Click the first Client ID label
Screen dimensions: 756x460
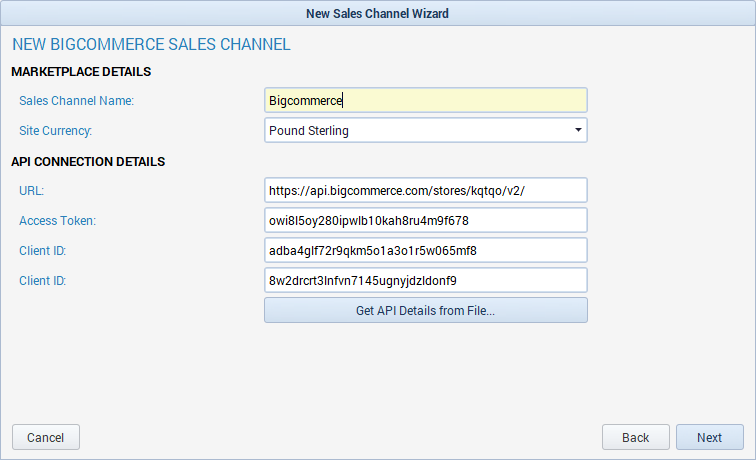[x=42, y=251]
